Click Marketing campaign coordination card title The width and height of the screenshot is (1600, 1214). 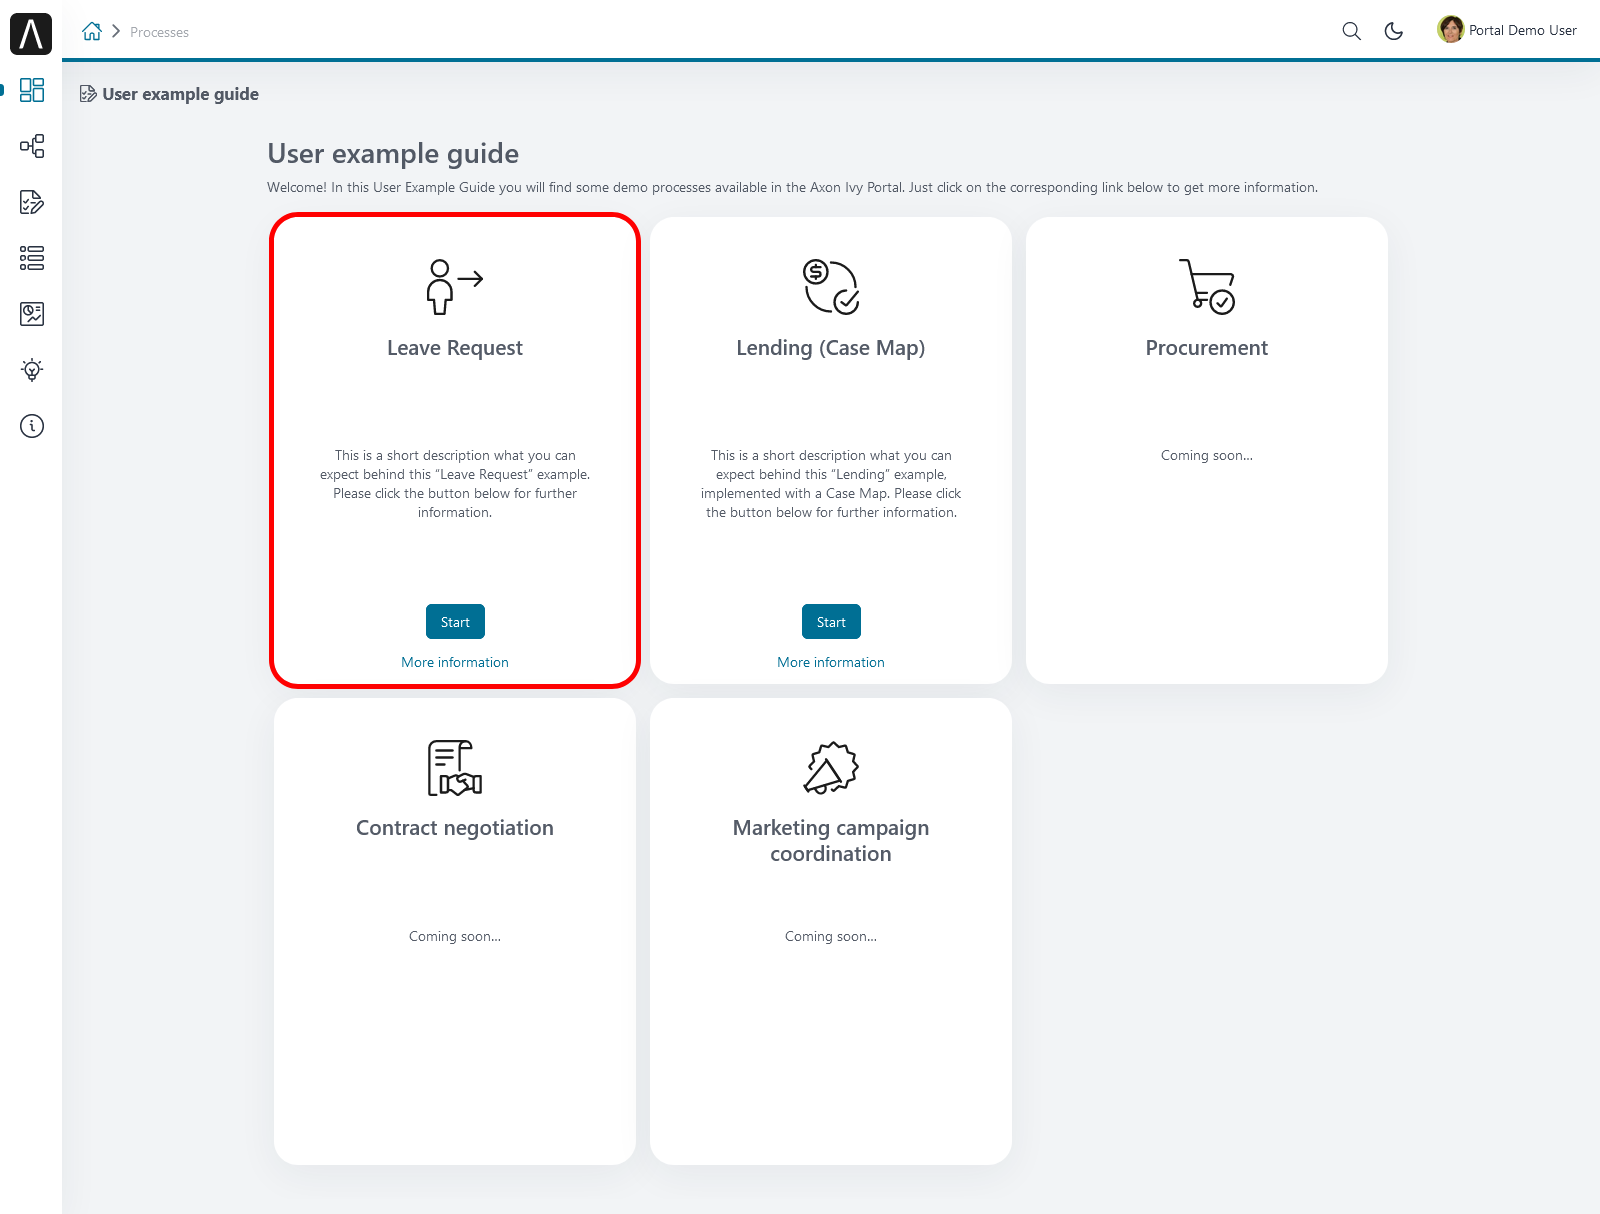pos(831,841)
